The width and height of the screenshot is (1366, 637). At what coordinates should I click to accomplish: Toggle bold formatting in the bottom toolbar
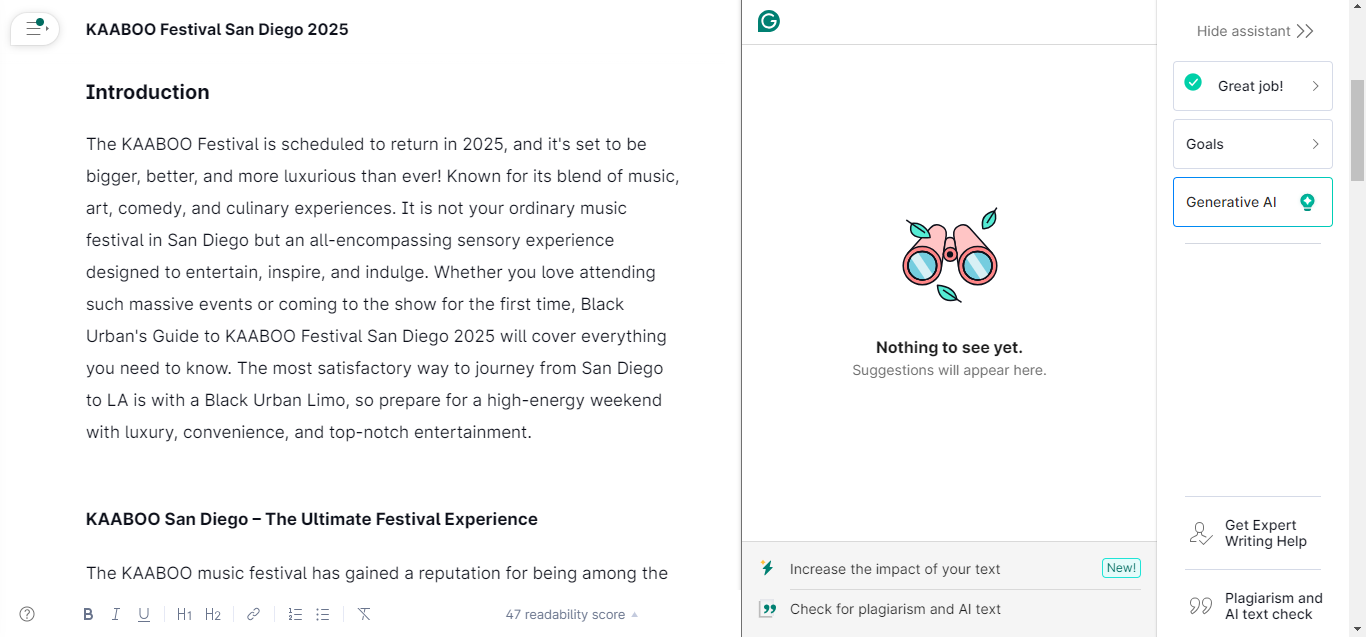(x=88, y=614)
